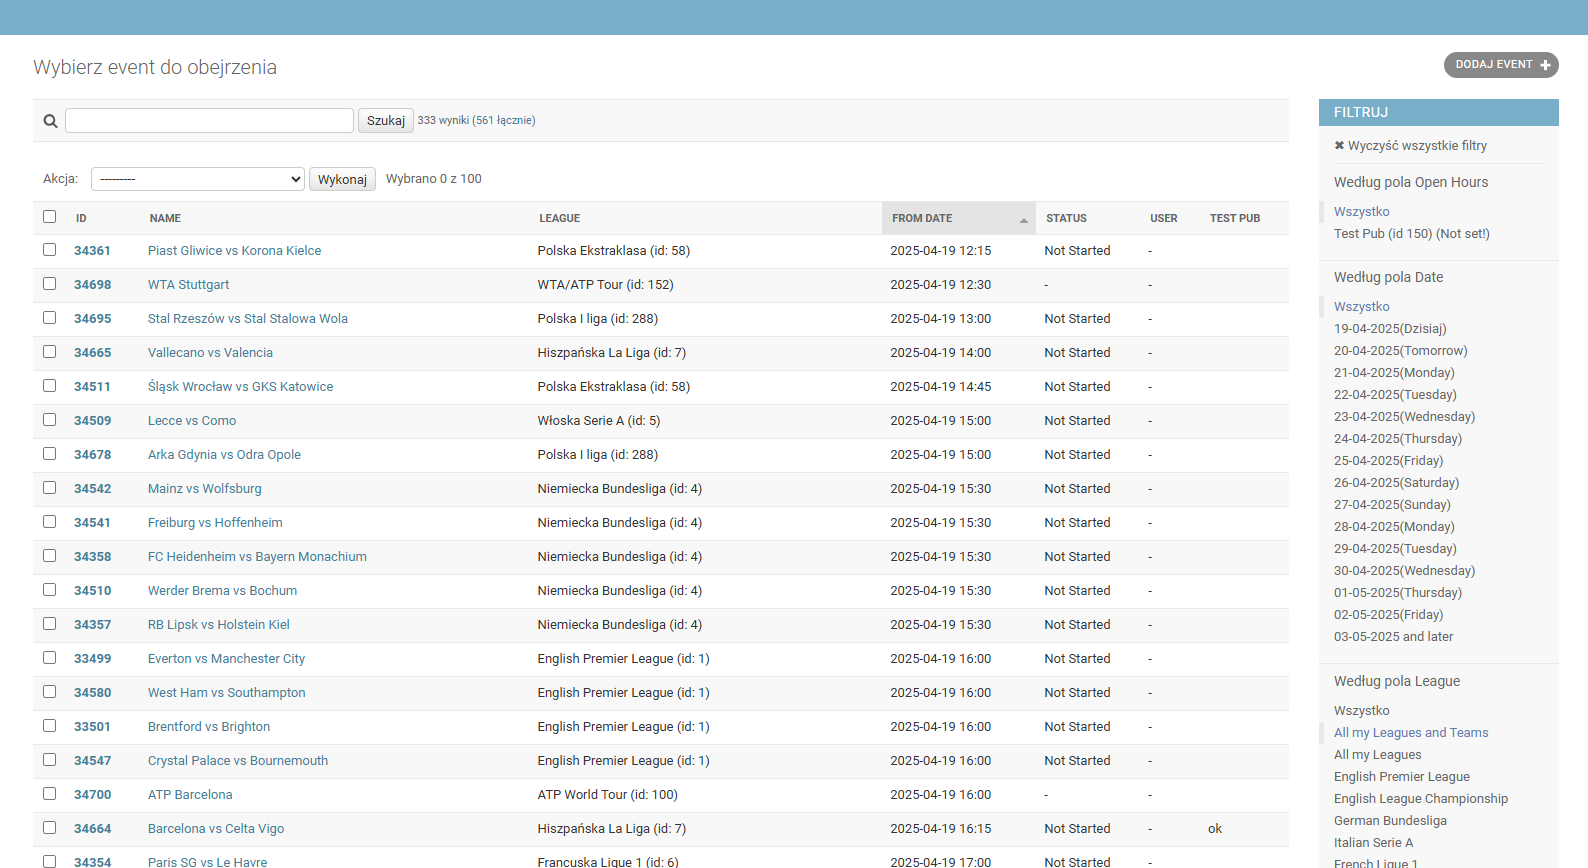The image size is (1588, 868).
Task: Filter by Test Pub (id 150)
Action: 1411,234
